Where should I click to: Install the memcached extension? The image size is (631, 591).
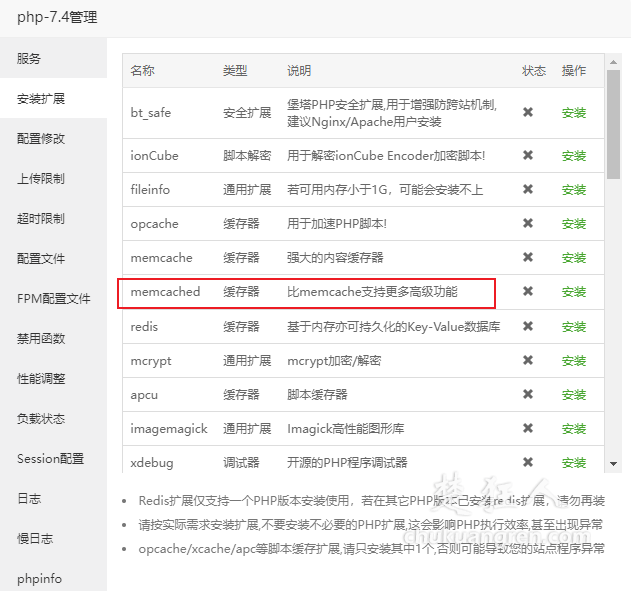tap(574, 292)
